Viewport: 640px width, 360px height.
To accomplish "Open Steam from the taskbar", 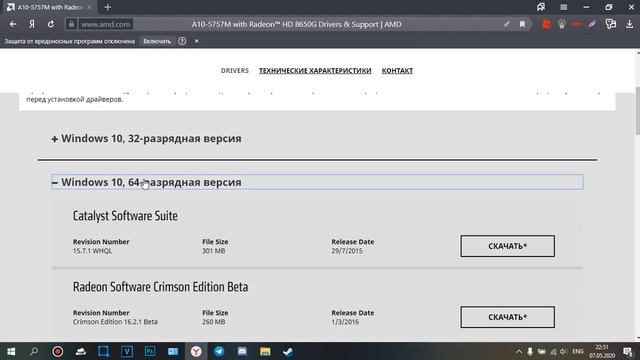I will (288, 351).
